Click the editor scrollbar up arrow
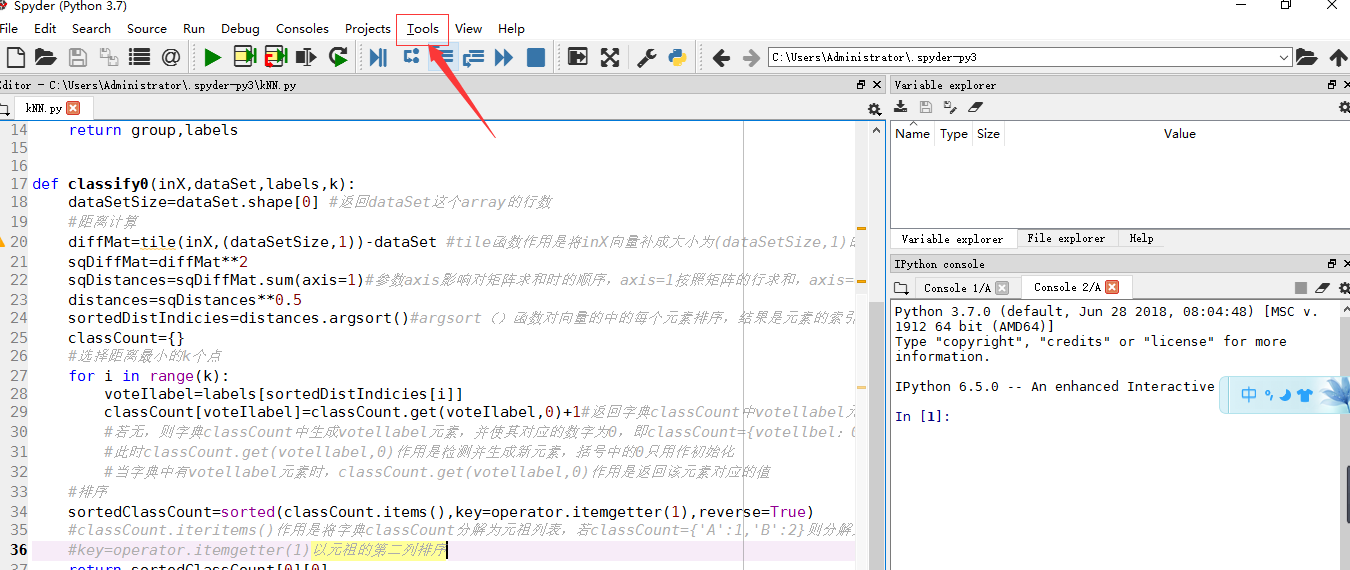Image resolution: width=1350 pixels, height=570 pixels. tap(877, 130)
